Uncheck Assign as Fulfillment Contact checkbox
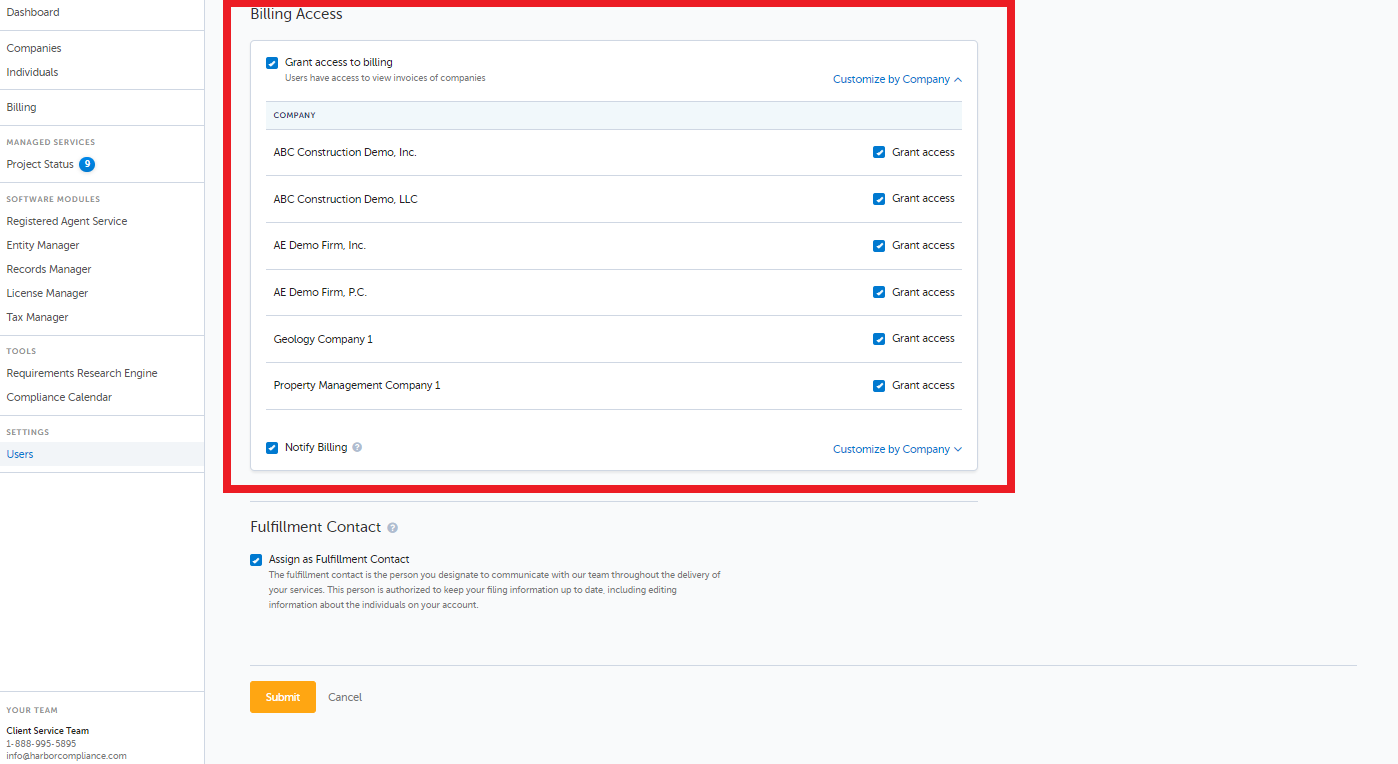 pyautogui.click(x=256, y=560)
